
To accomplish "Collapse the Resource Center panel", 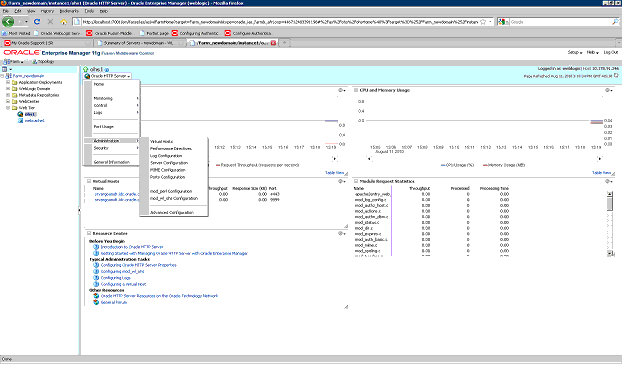I will pyautogui.click(x=89, y=234).
